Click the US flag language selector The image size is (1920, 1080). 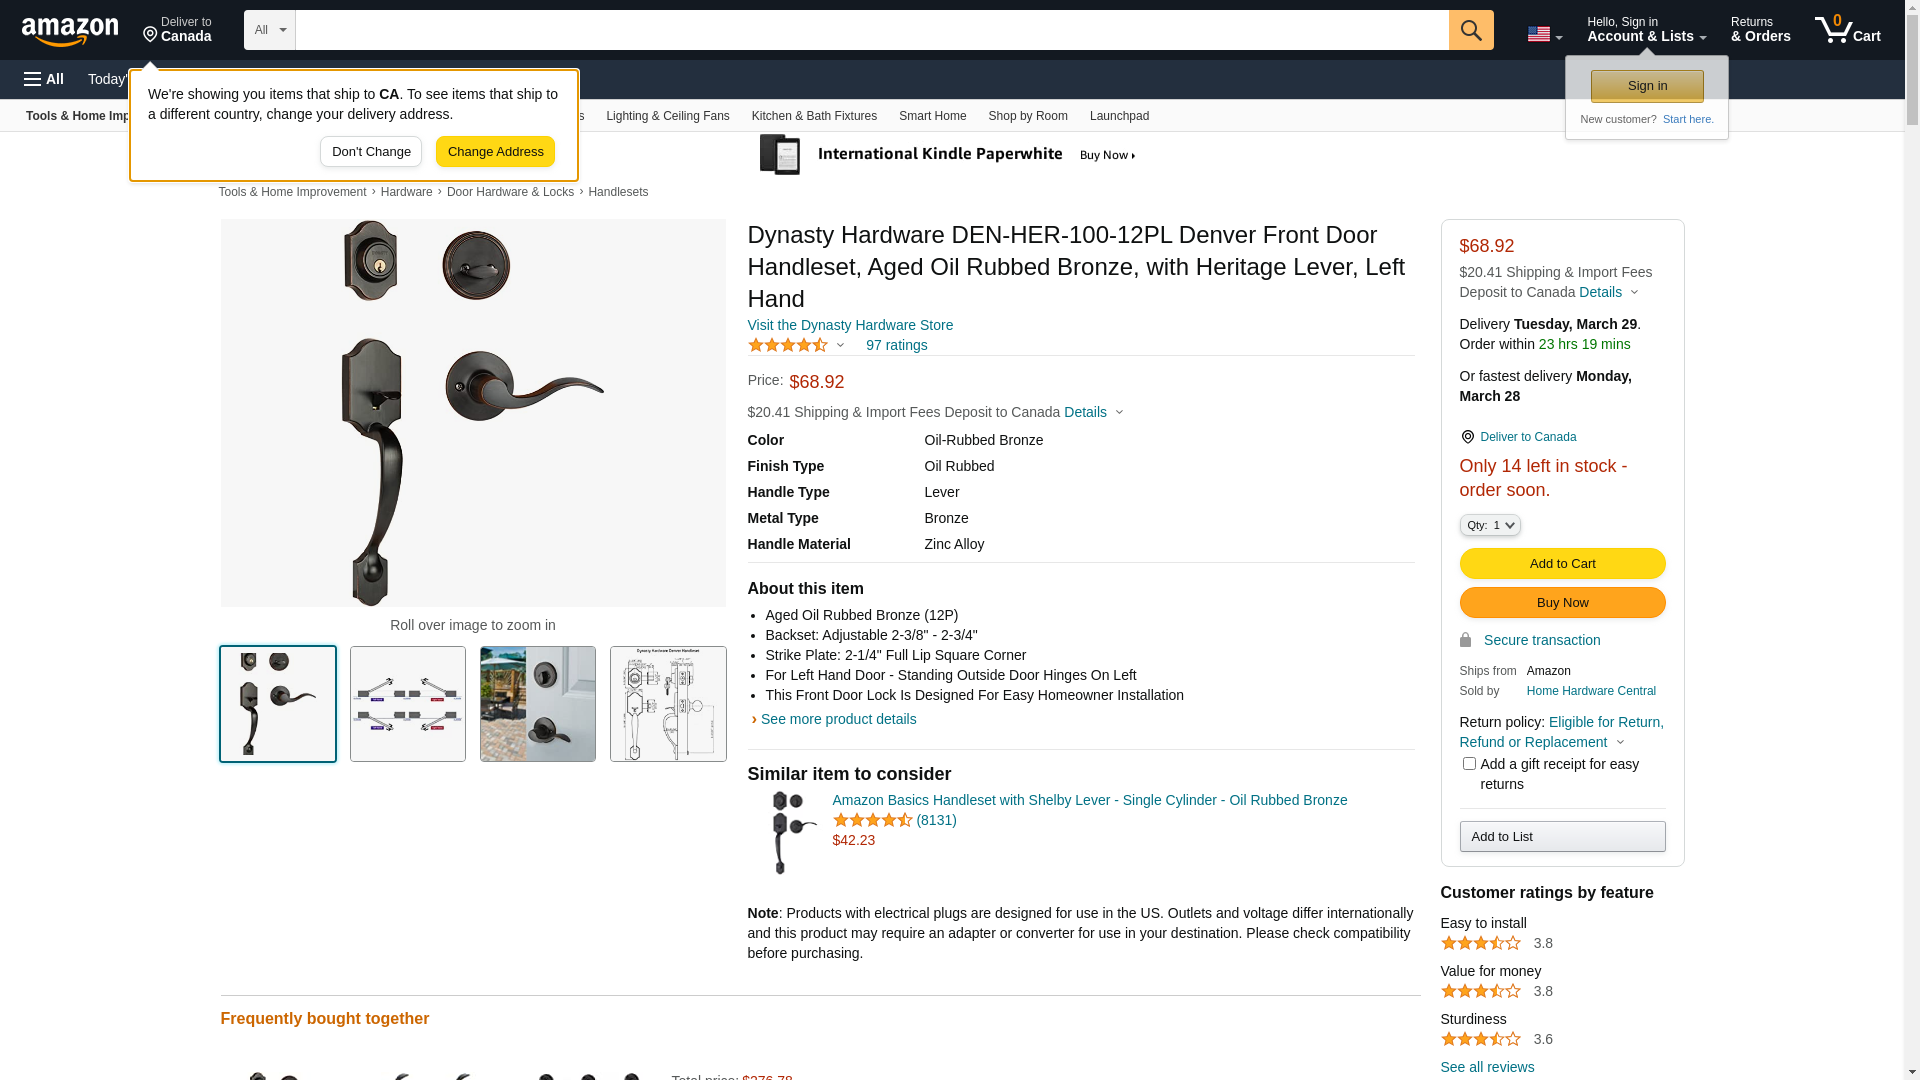click(1544, 34)
